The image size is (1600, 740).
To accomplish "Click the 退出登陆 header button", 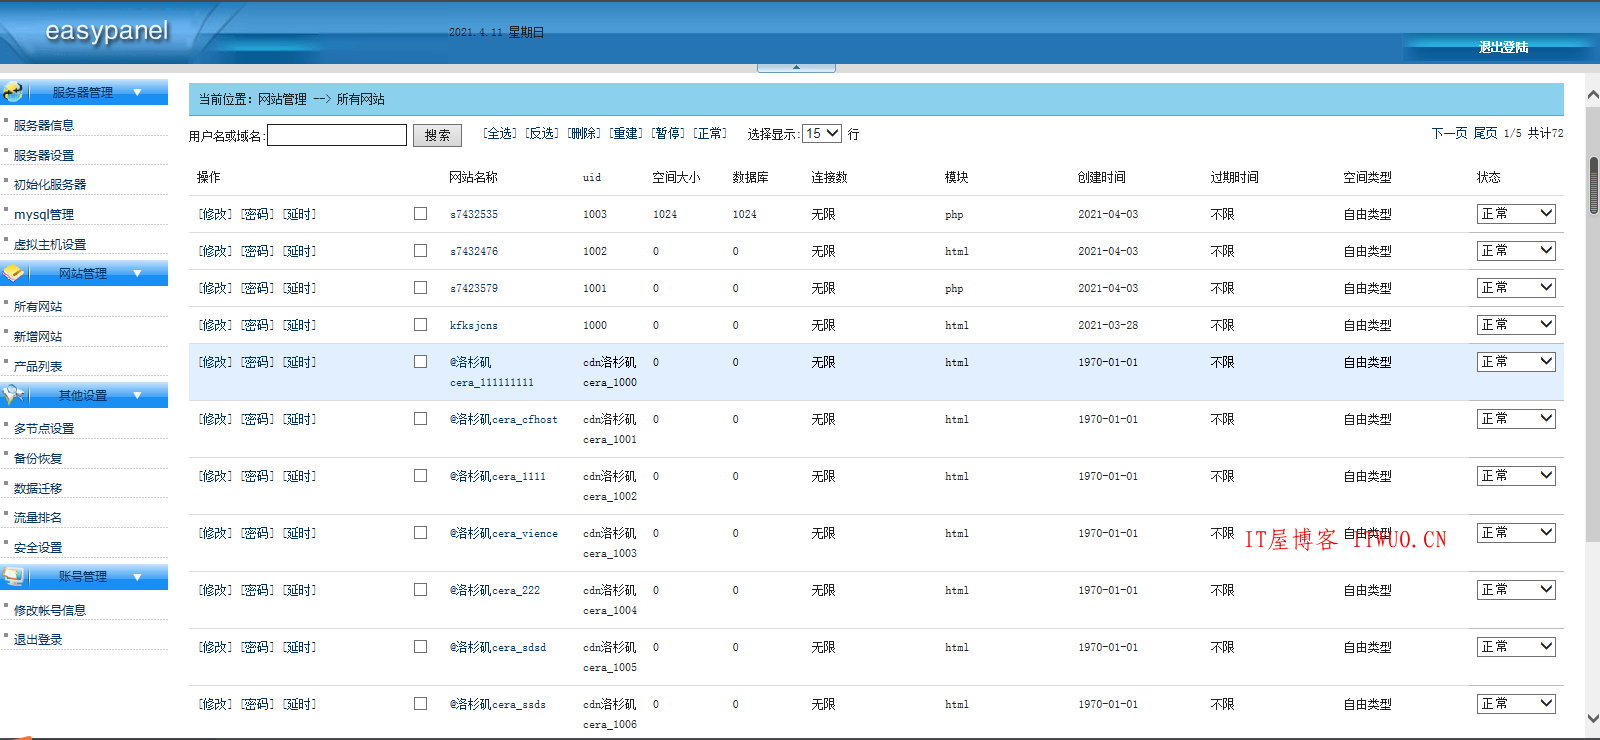I will tap(1503, 47).
